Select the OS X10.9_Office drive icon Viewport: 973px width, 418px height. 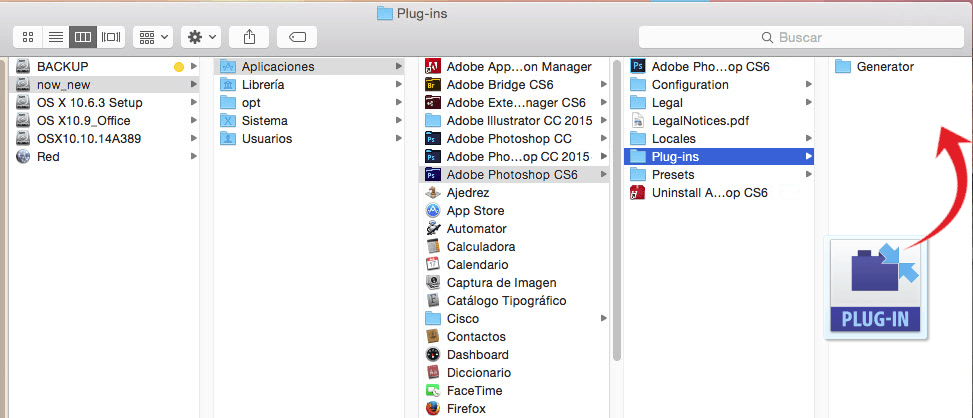(x=23, y=120)
